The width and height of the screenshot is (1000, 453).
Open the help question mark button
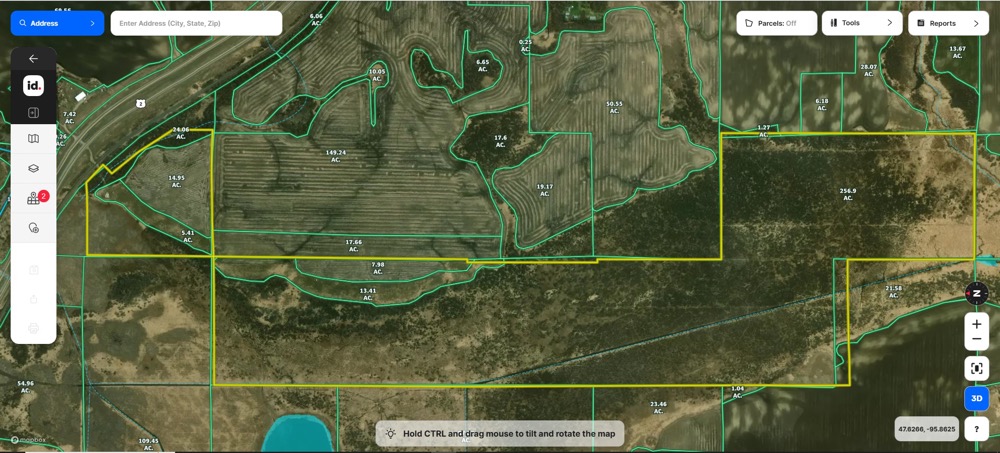point(977,429)
